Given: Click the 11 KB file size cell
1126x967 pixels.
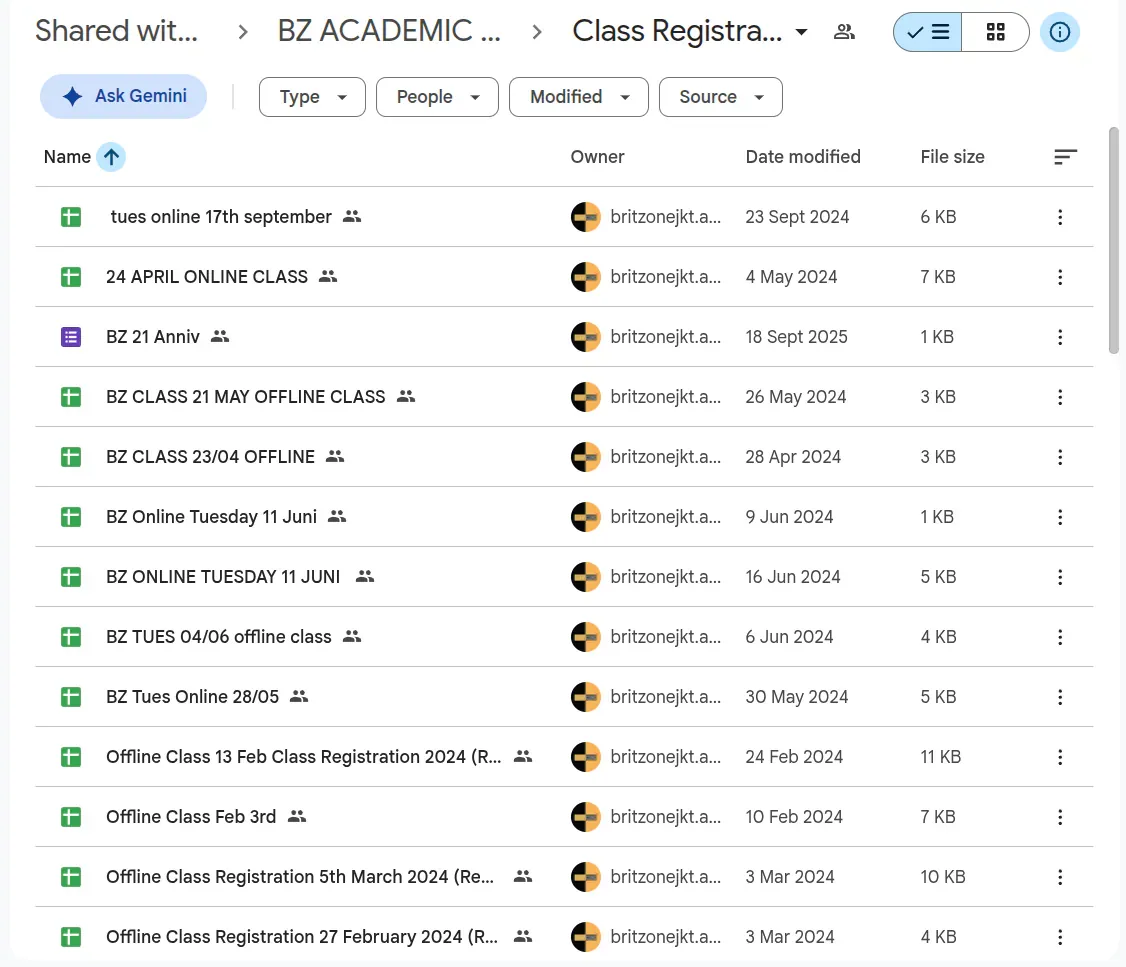Looking at the screenshot, I should (941, 757).
